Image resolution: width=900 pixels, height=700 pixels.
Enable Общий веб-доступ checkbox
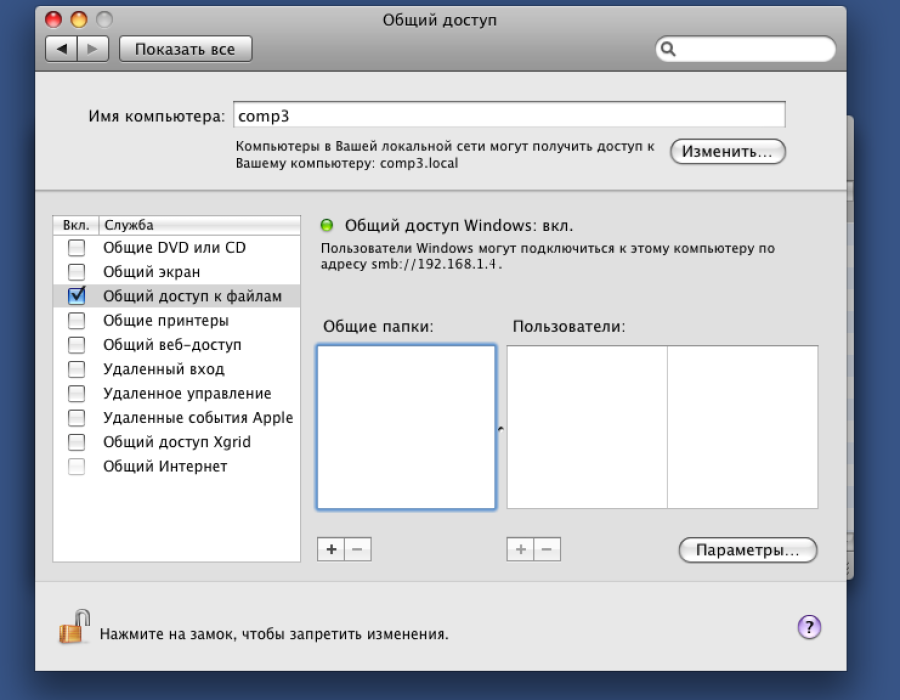point(76,345)
